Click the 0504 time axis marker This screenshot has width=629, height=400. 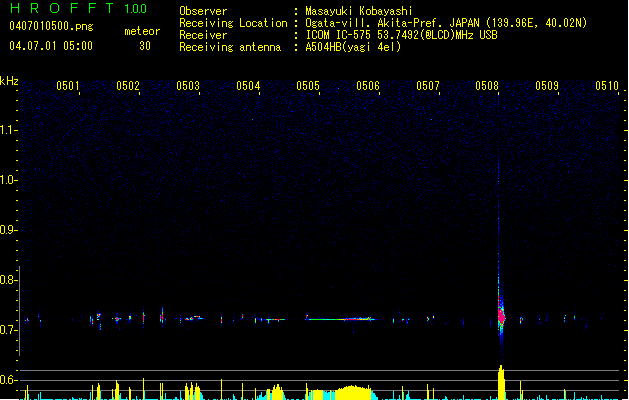tap(248, 86)
